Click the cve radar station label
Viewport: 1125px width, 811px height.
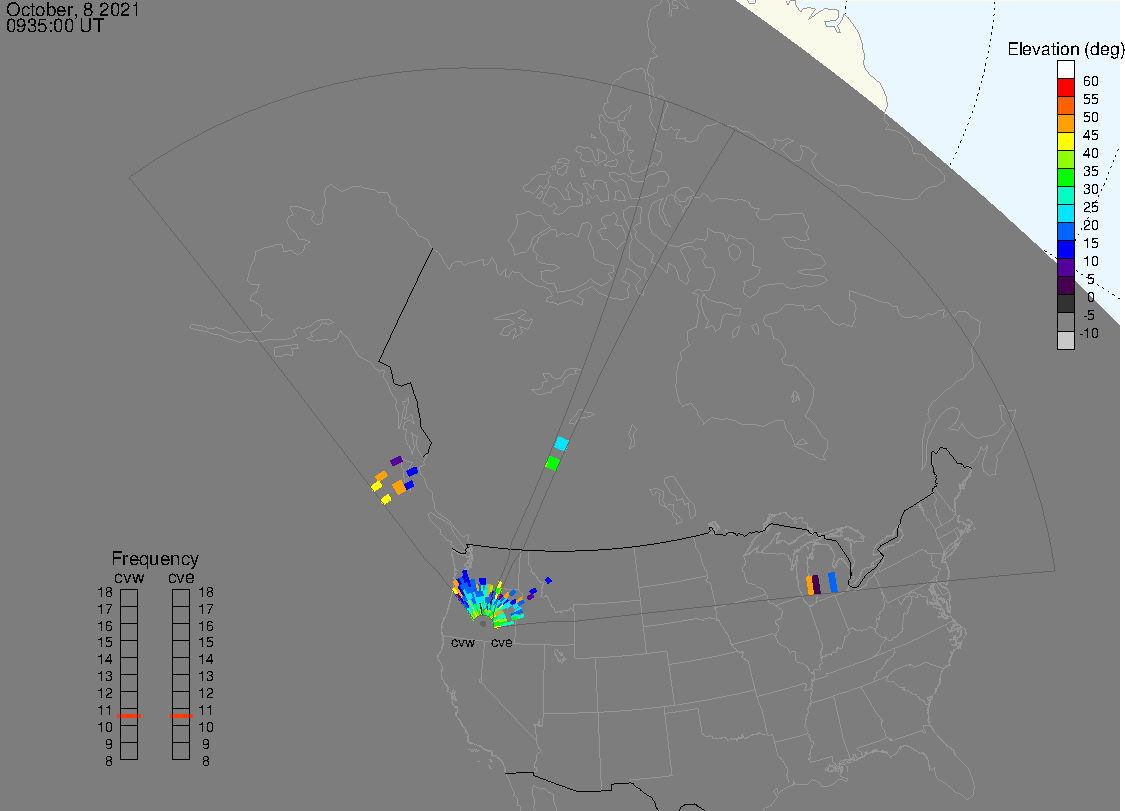tap(502, 642)
